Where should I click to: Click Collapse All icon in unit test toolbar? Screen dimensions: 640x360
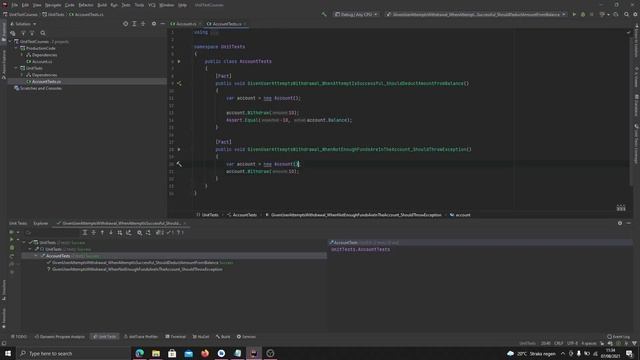point(93,233)
